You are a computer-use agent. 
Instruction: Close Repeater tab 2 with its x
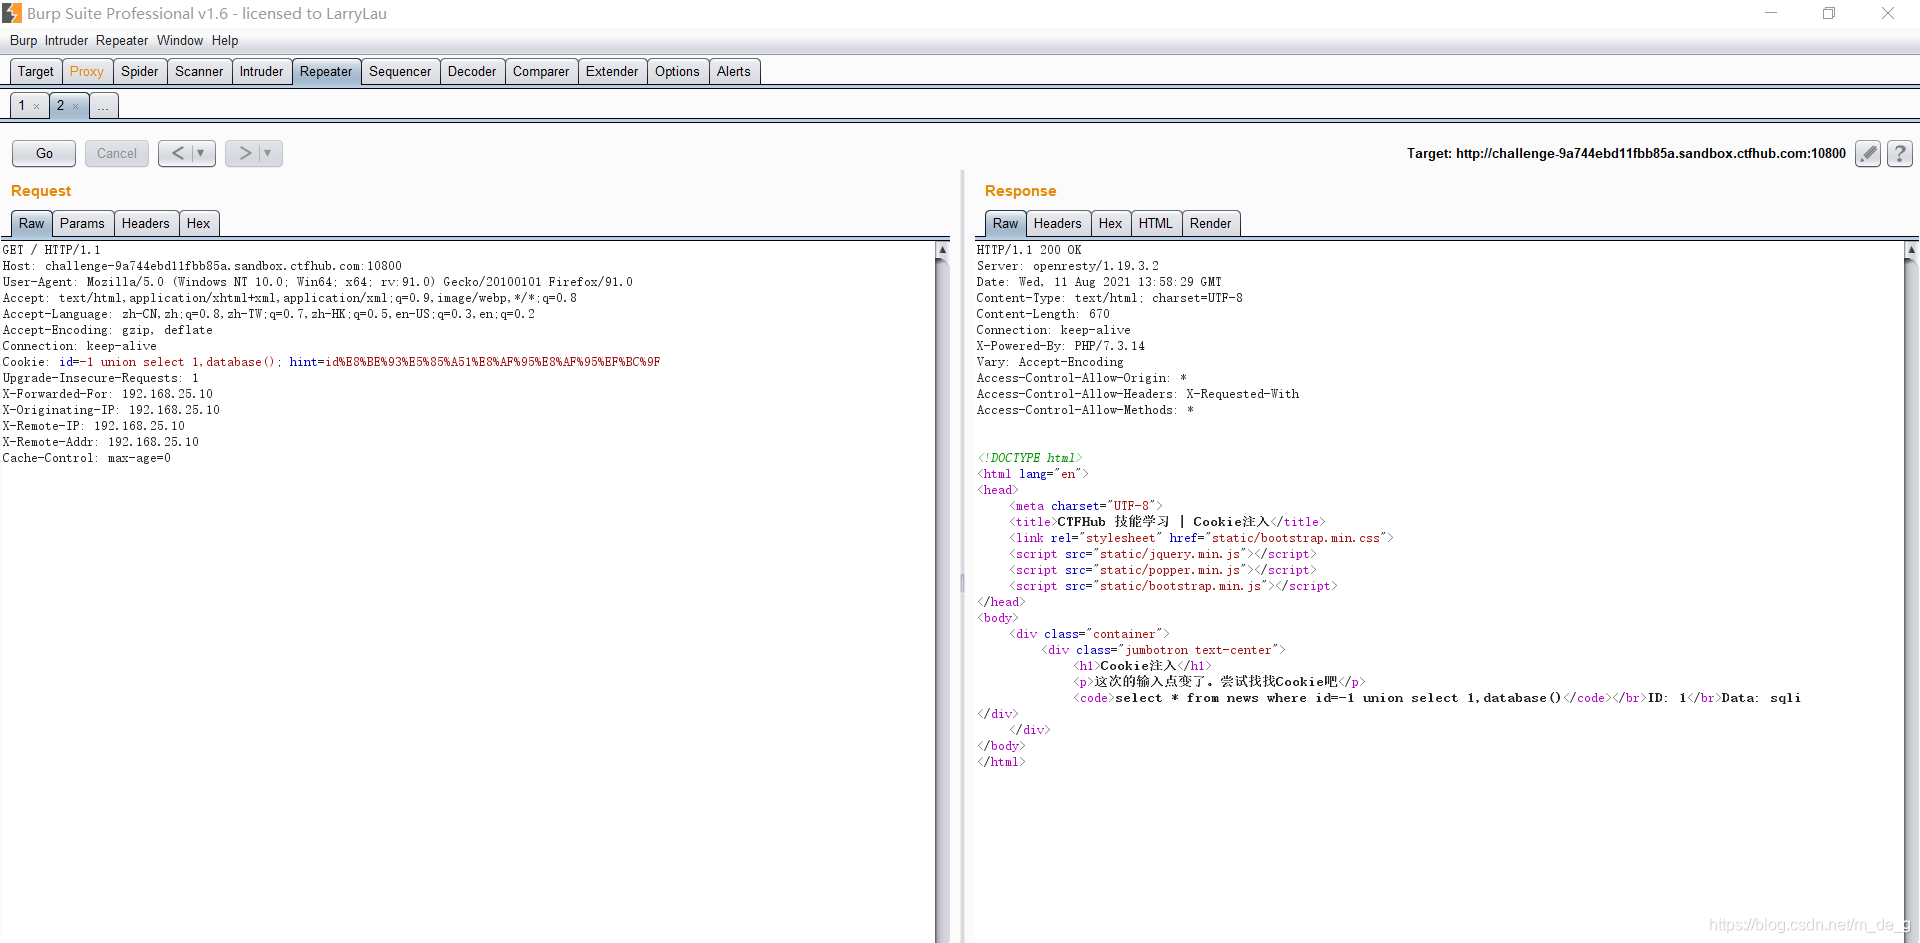[x=75, y=106]
